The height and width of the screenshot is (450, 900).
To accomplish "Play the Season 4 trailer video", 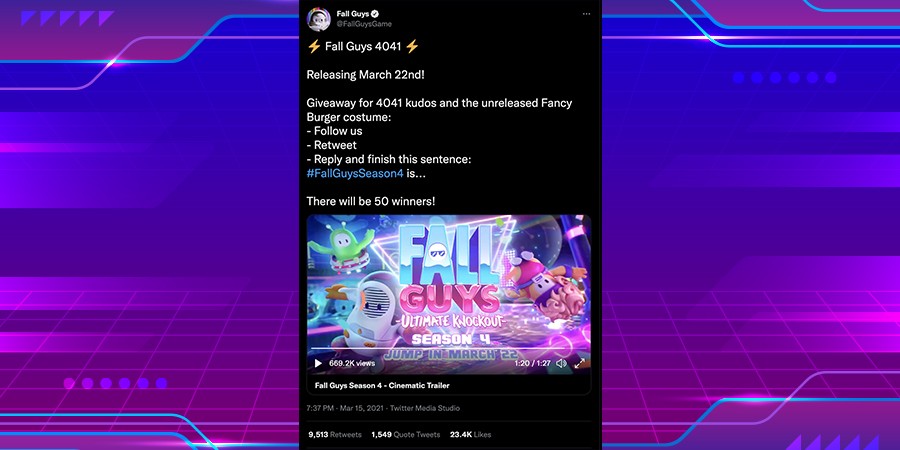I will point(318,363).
